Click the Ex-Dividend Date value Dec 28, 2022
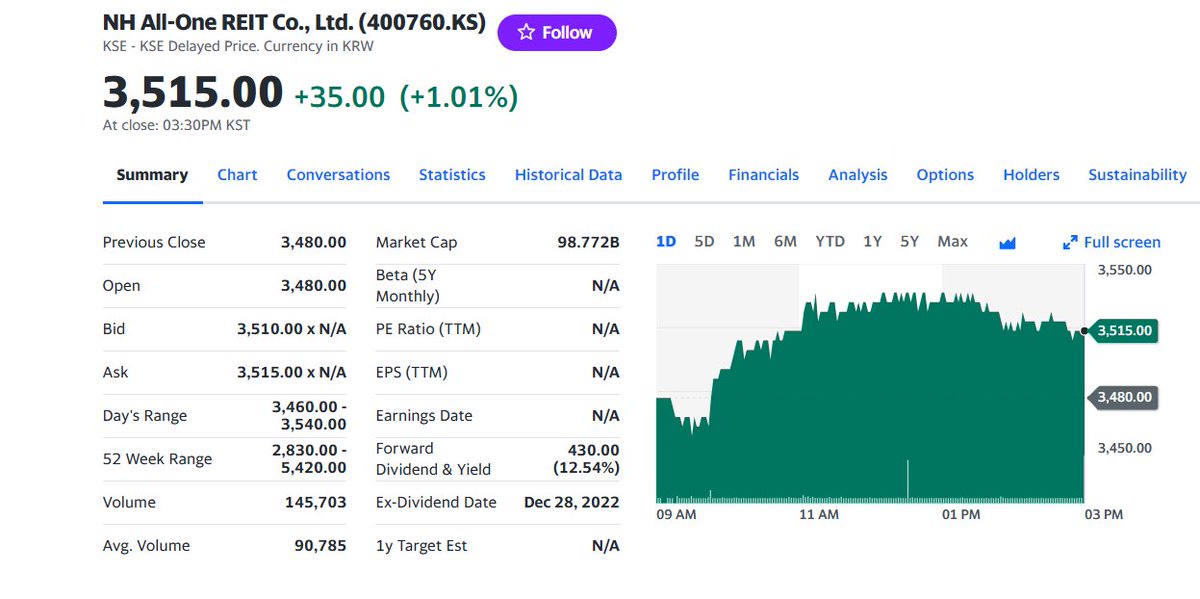1200x599 pixels. (x=572, y=503)
